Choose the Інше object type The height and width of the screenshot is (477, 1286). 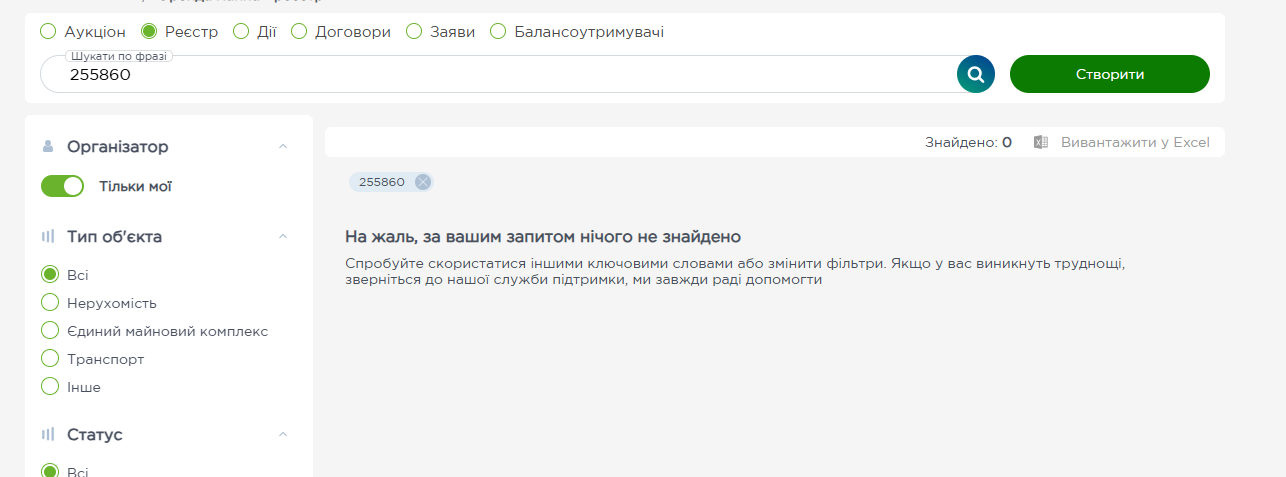50,387
